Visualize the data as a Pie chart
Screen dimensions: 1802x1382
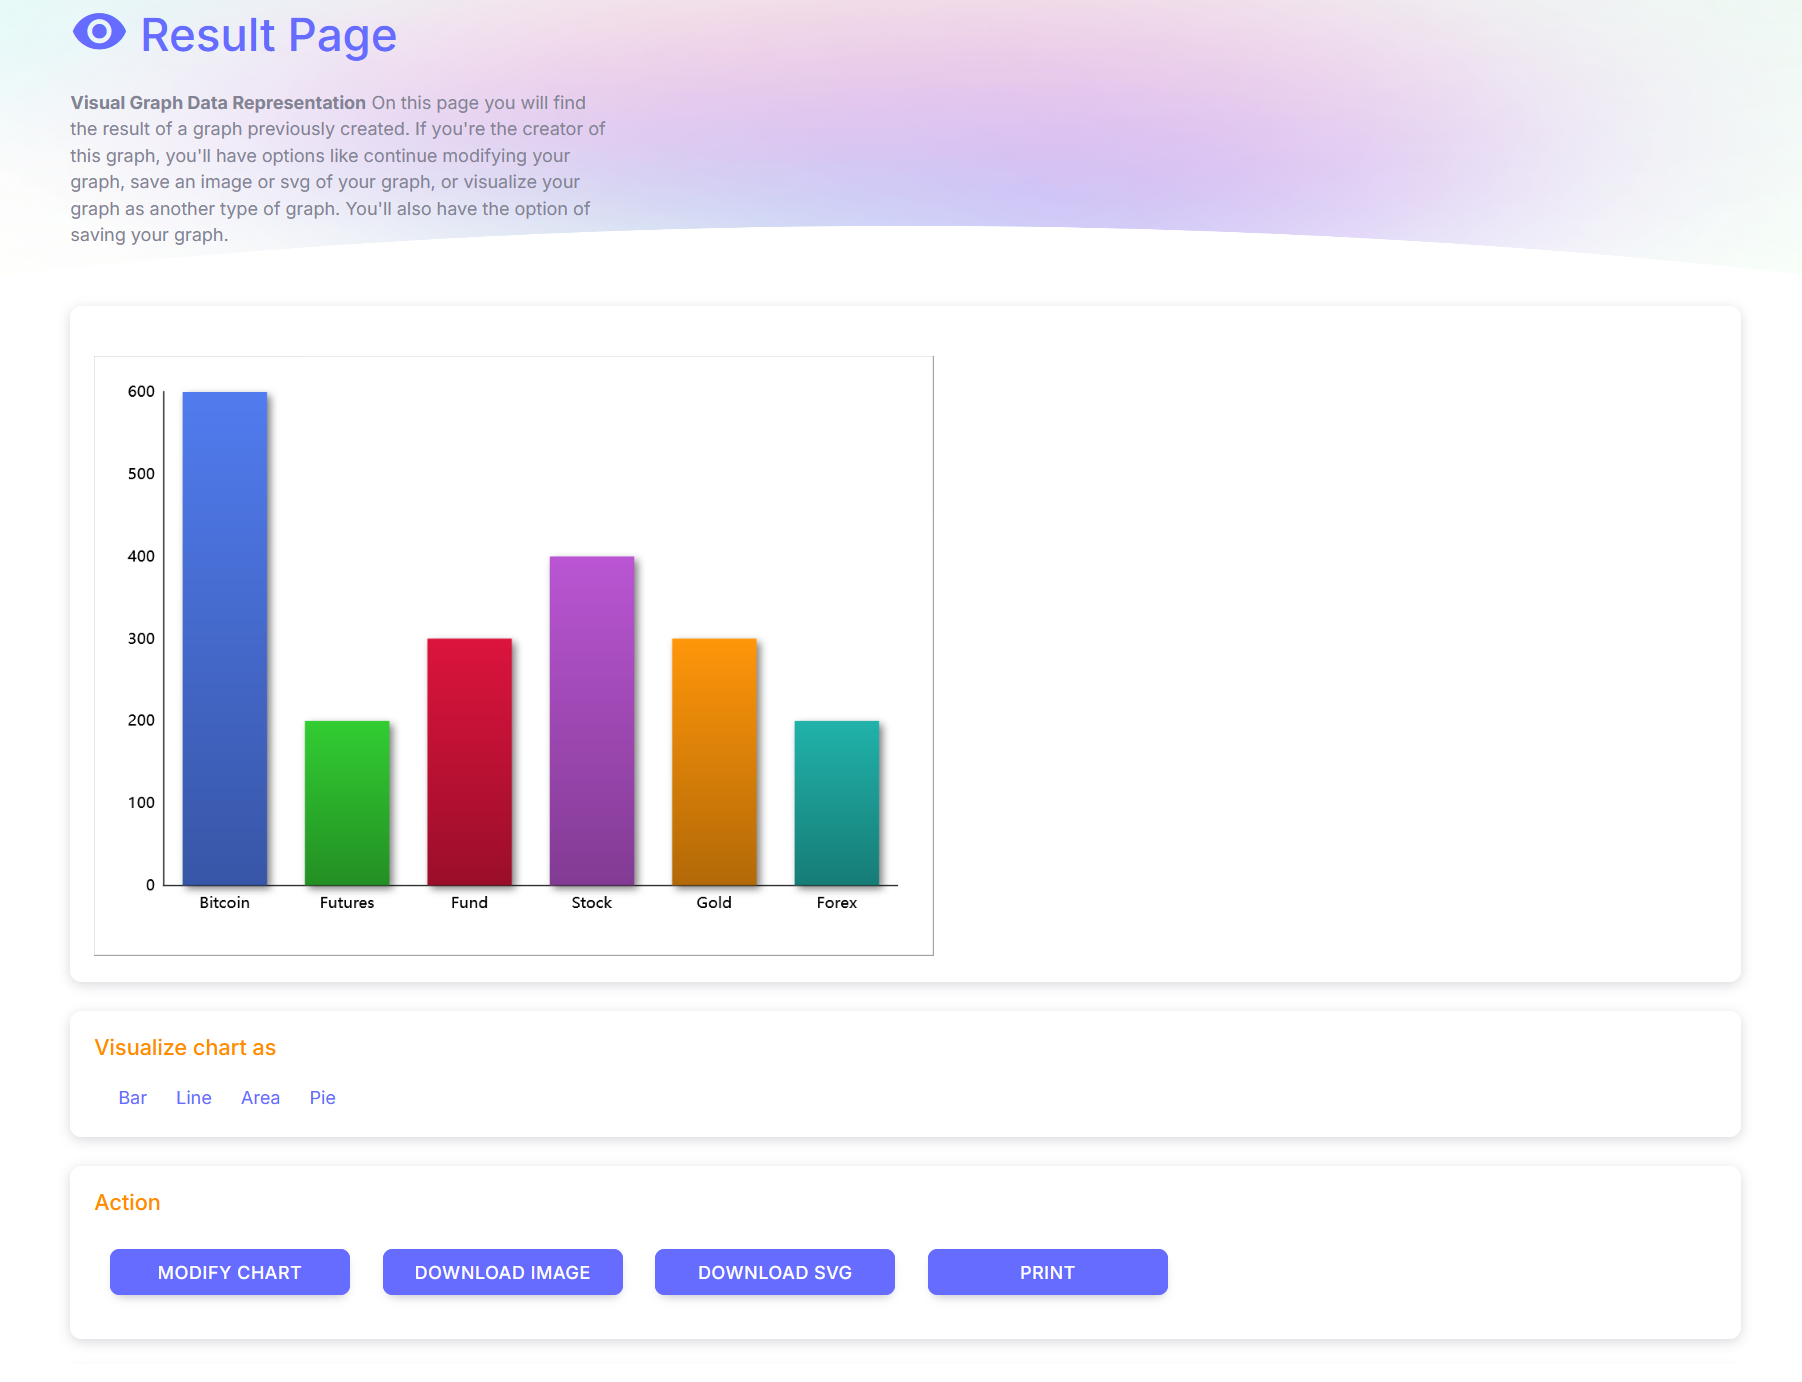pos(322,1097)
